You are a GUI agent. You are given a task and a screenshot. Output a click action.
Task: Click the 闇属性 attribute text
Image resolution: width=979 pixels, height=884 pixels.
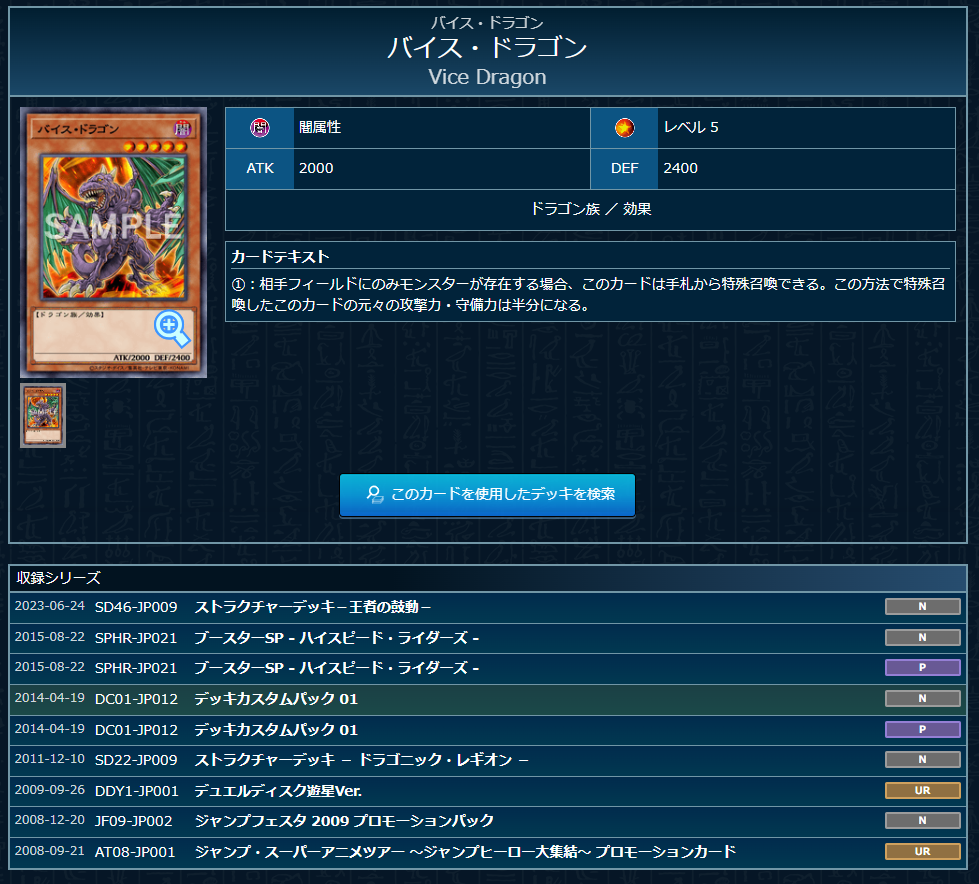click(320, 127)
